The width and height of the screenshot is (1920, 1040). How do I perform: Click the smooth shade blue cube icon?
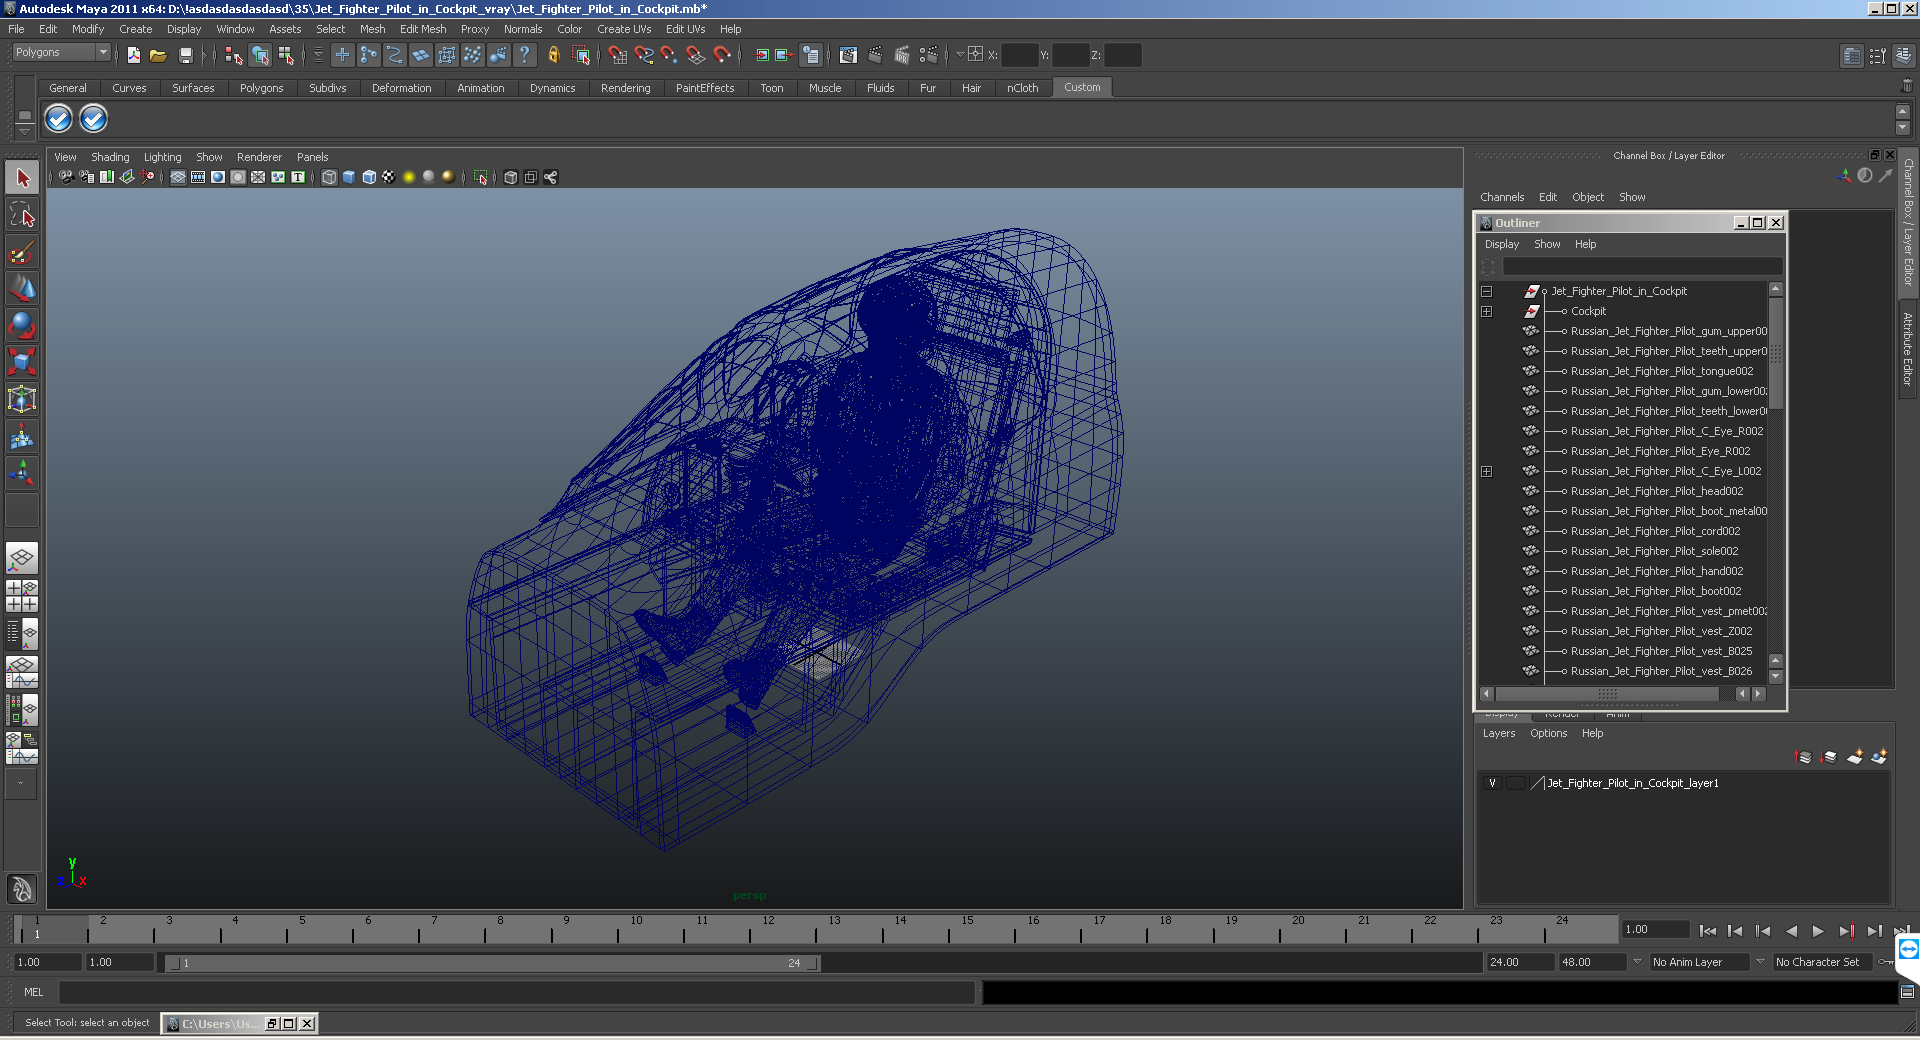click(349, 177)
